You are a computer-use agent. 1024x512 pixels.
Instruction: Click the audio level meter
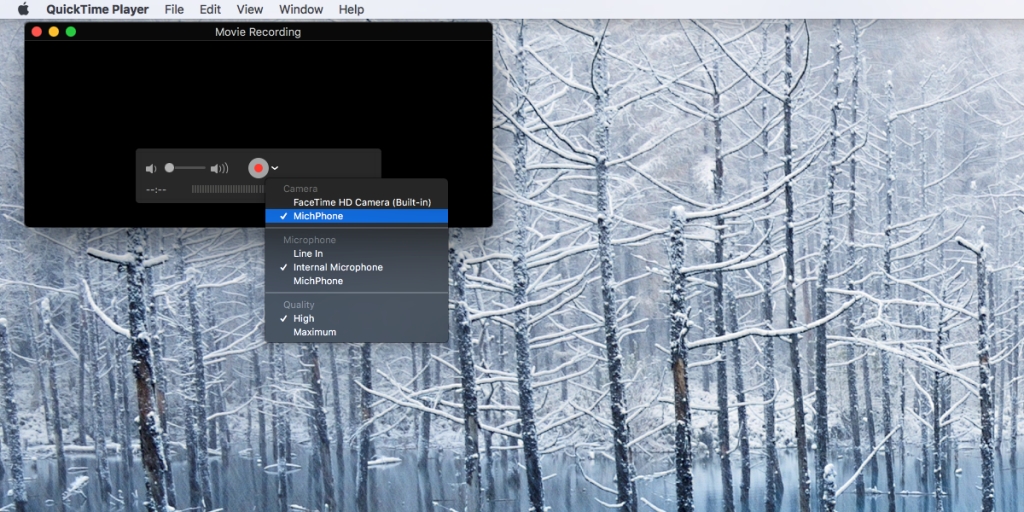pos(228,189)
